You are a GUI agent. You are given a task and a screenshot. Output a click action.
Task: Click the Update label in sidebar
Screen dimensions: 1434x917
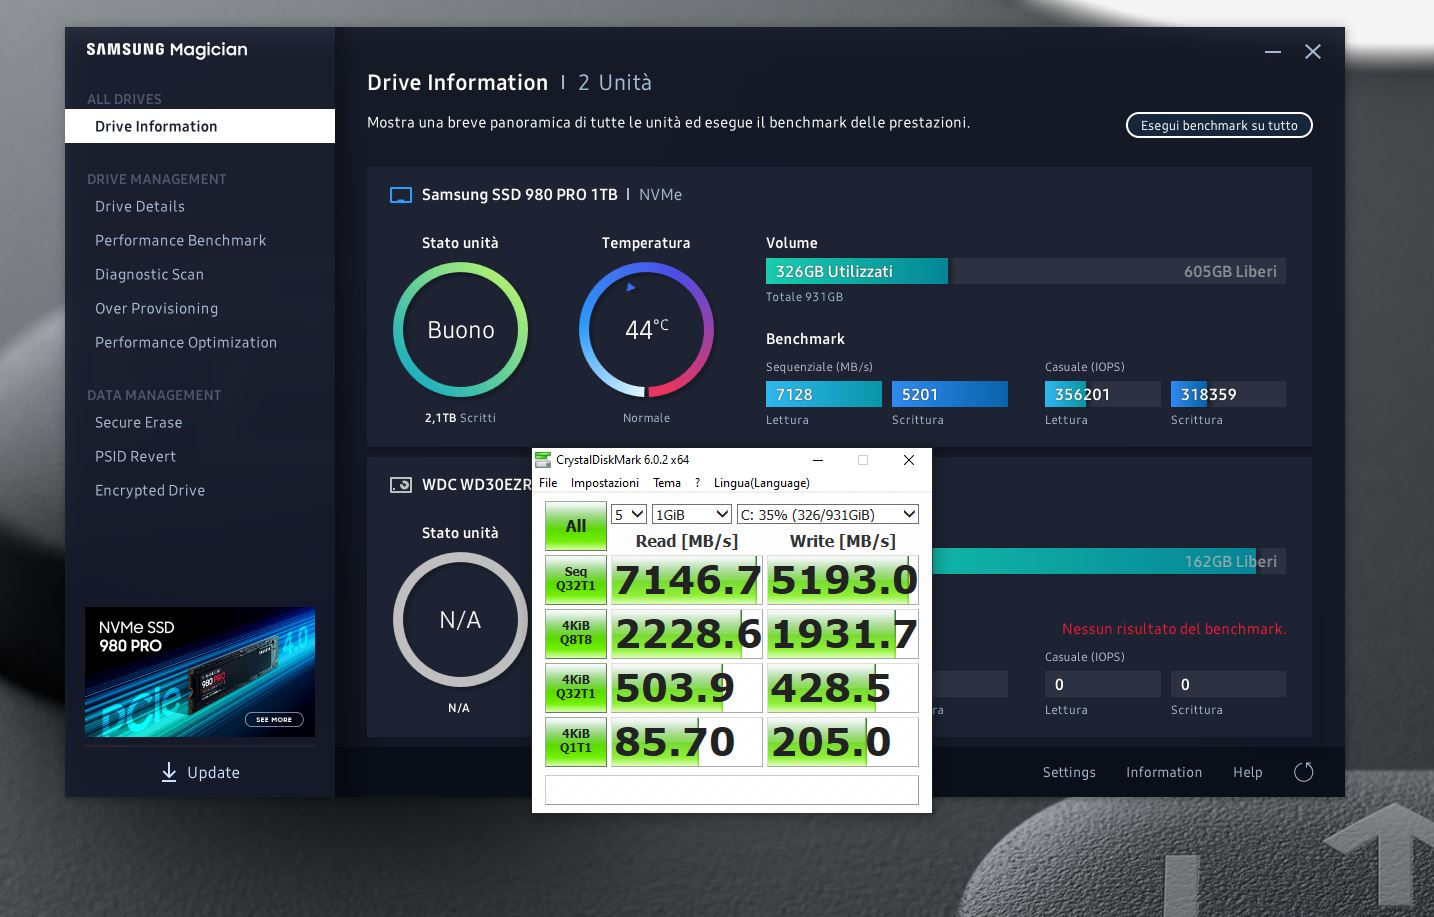213,772
